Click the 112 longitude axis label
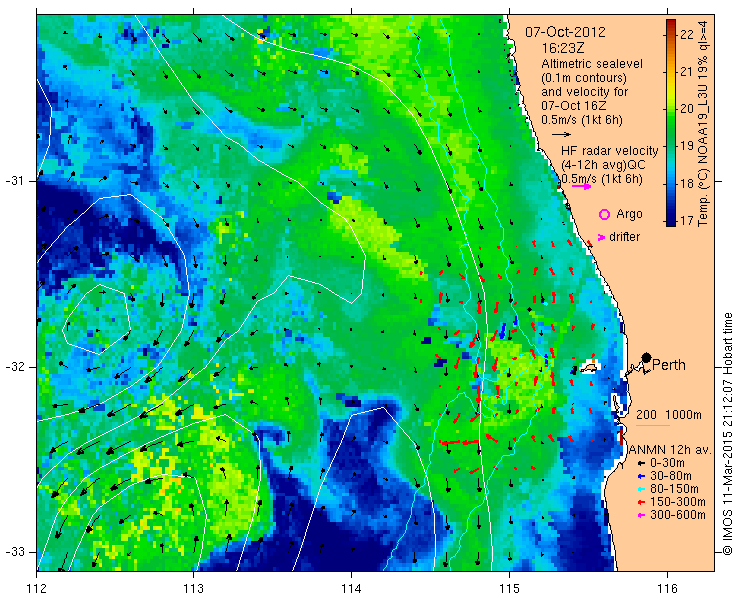This screenshot has height=600, width=740. [x=37, y=589]
